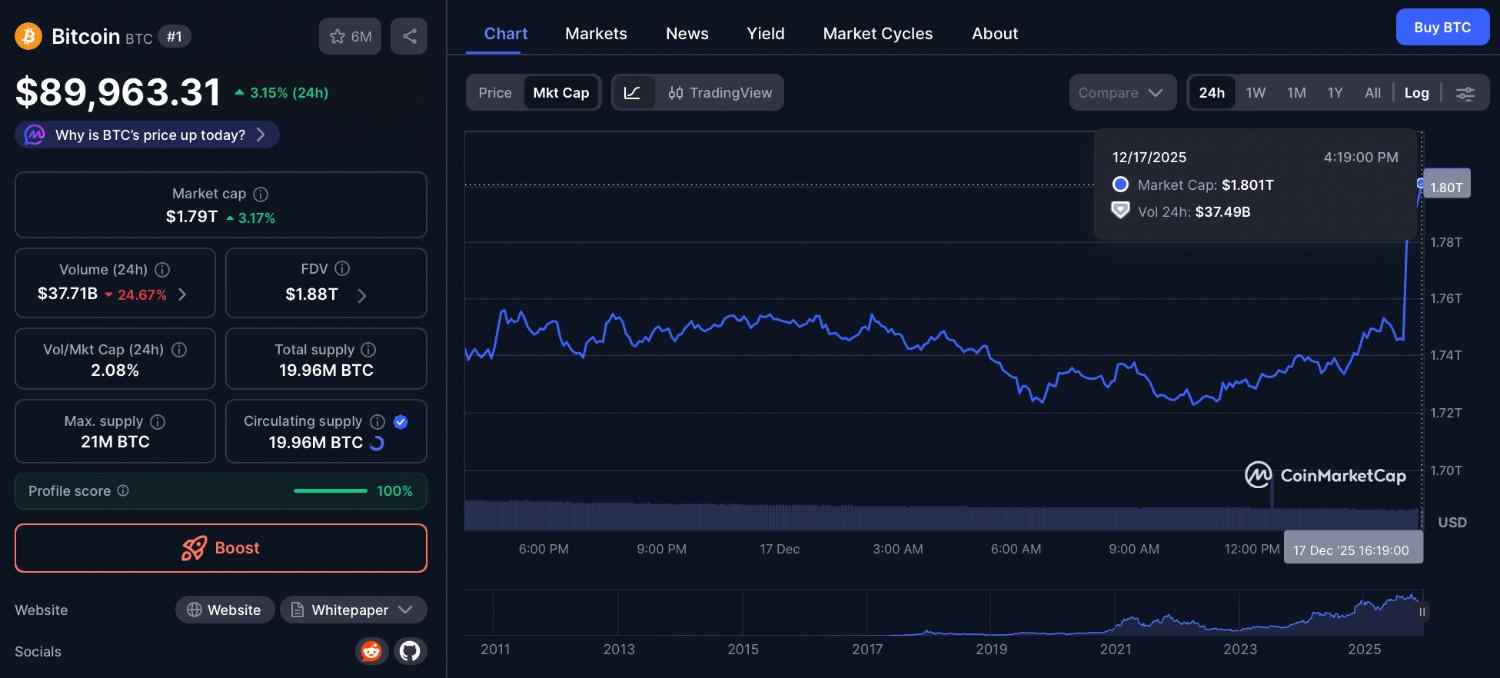The height and width of the screenshot is (678, 1500).
Task: Click the Buy BTC button
Action: [x=1442, y=27]
